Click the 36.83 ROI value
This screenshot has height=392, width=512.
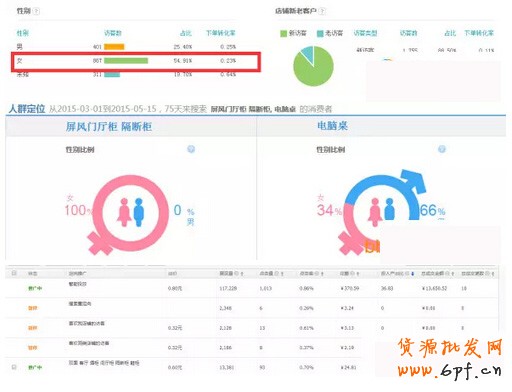387,288
